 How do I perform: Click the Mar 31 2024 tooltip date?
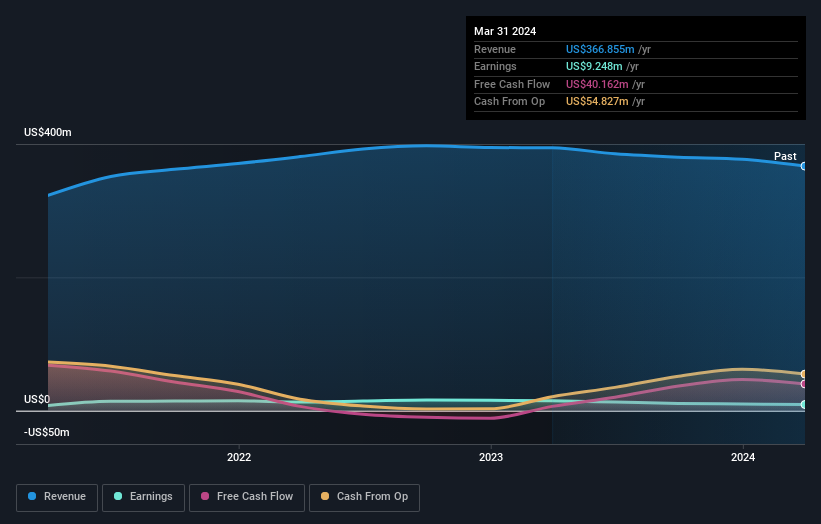click(x=505, y=31)
